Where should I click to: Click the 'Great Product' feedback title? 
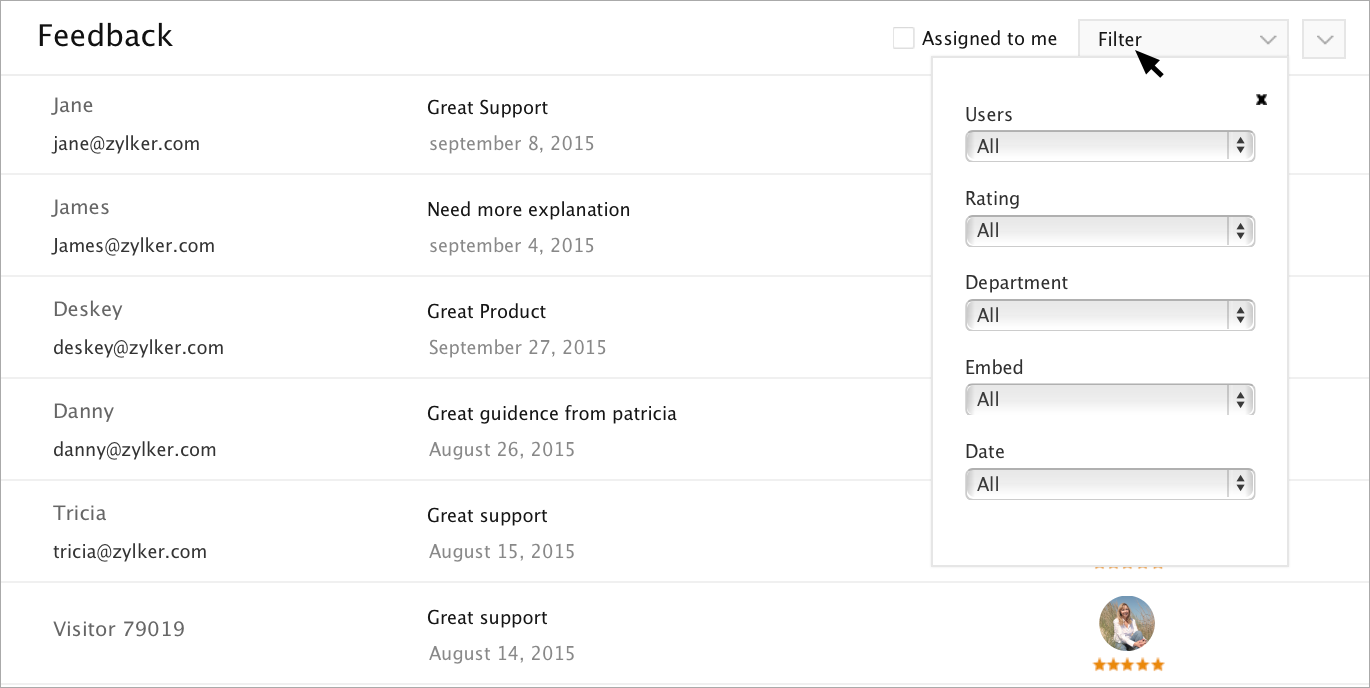[486, 312]
